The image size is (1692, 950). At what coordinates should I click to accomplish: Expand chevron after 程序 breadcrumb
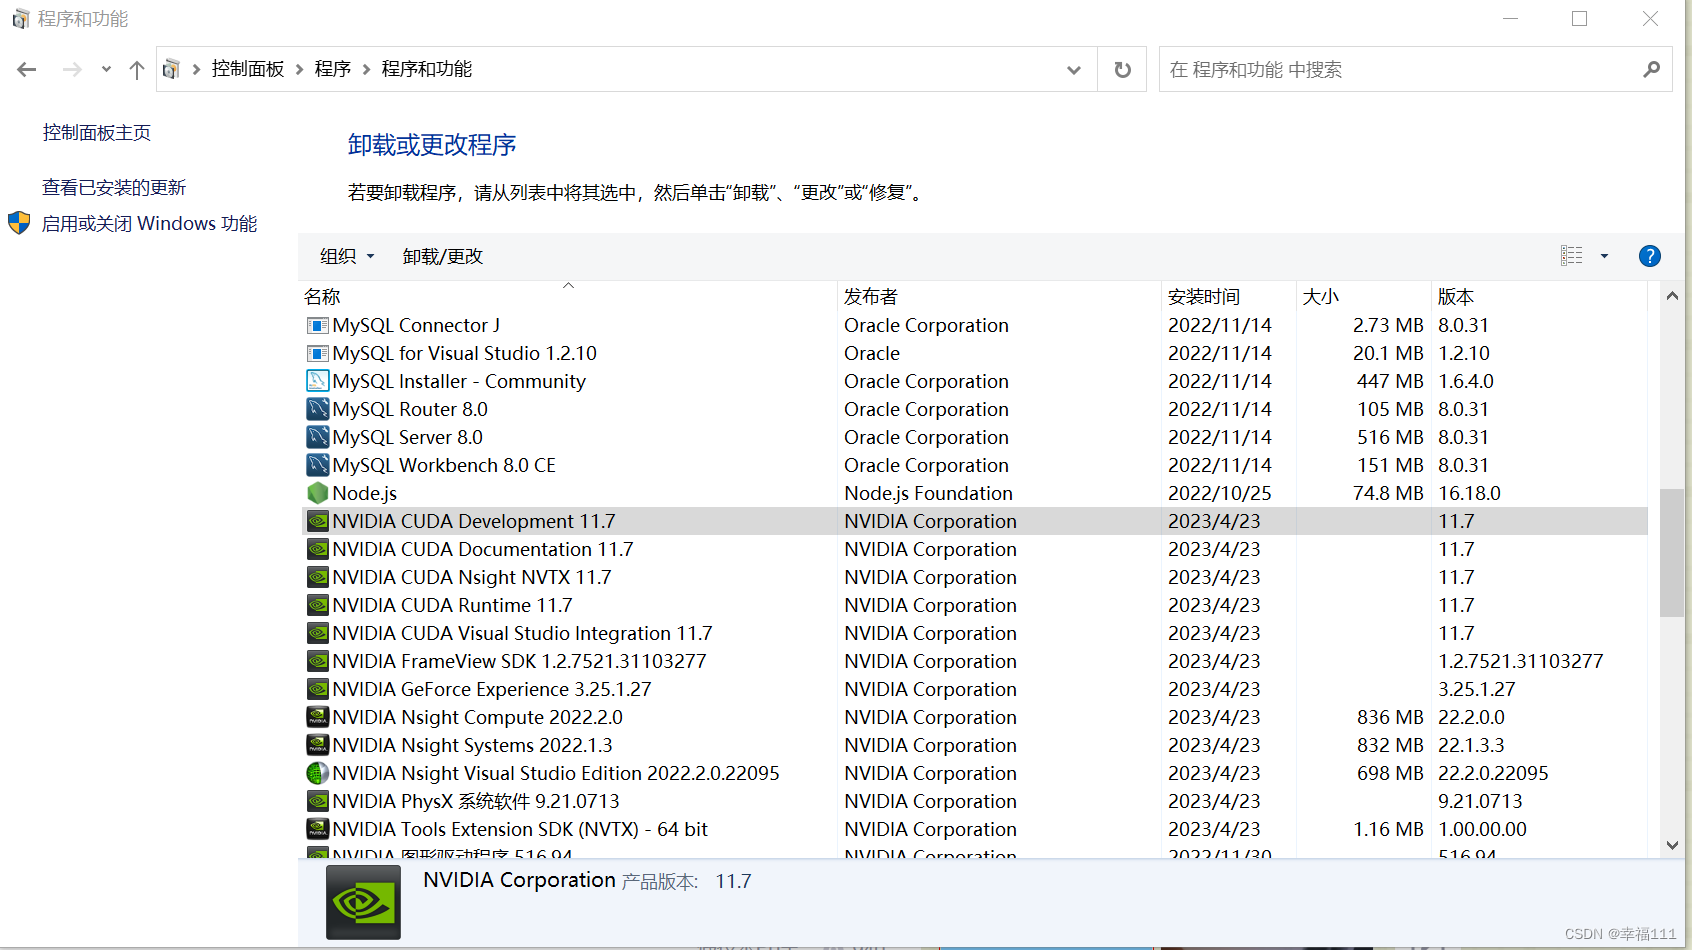pyautogui.click(x=366, y=69)
